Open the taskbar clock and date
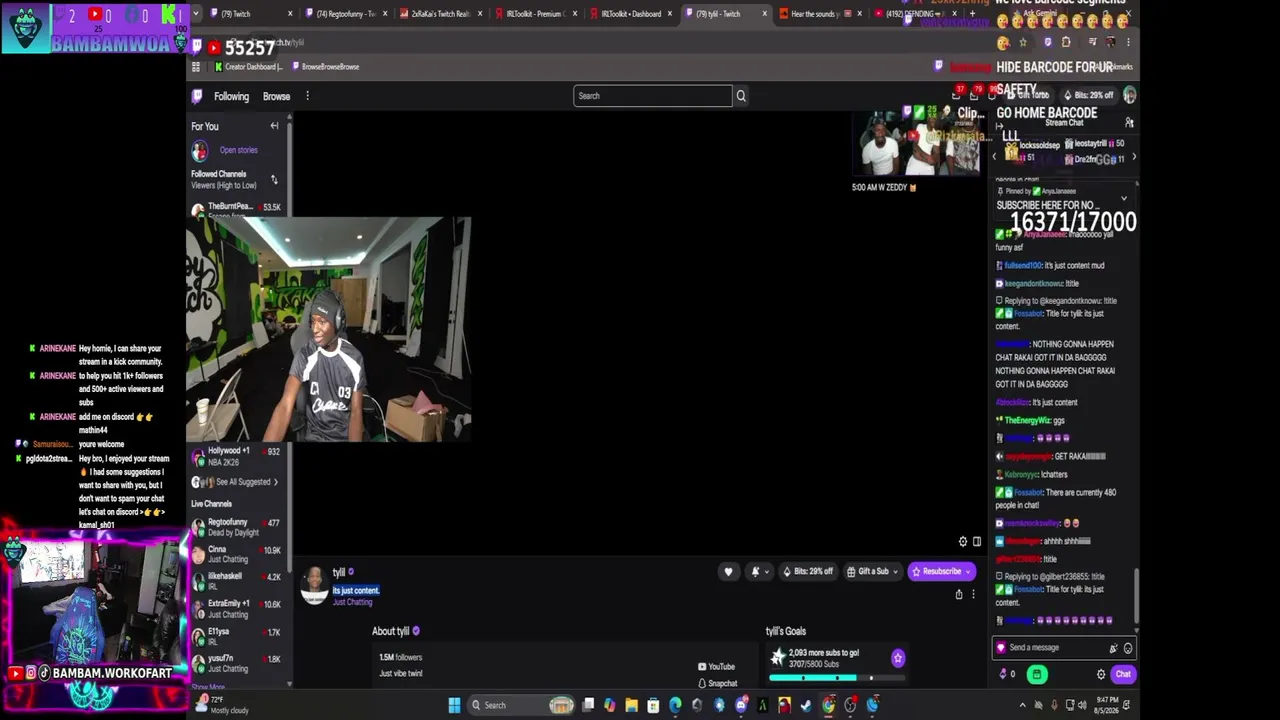 (x=1107, y=705)
